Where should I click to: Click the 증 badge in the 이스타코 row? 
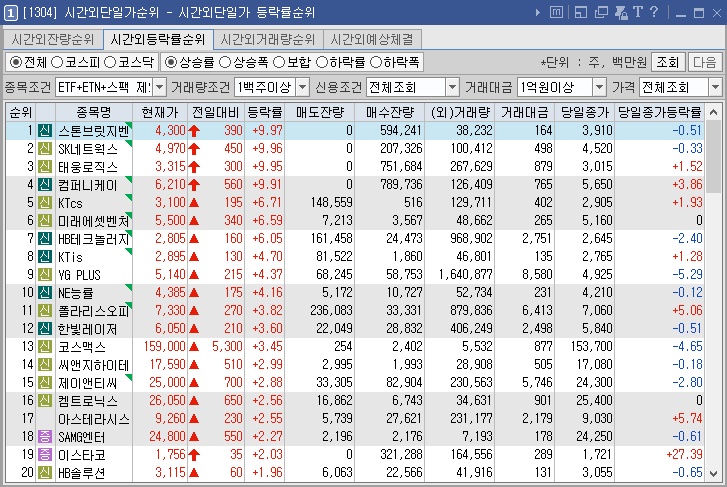[45, 455]
